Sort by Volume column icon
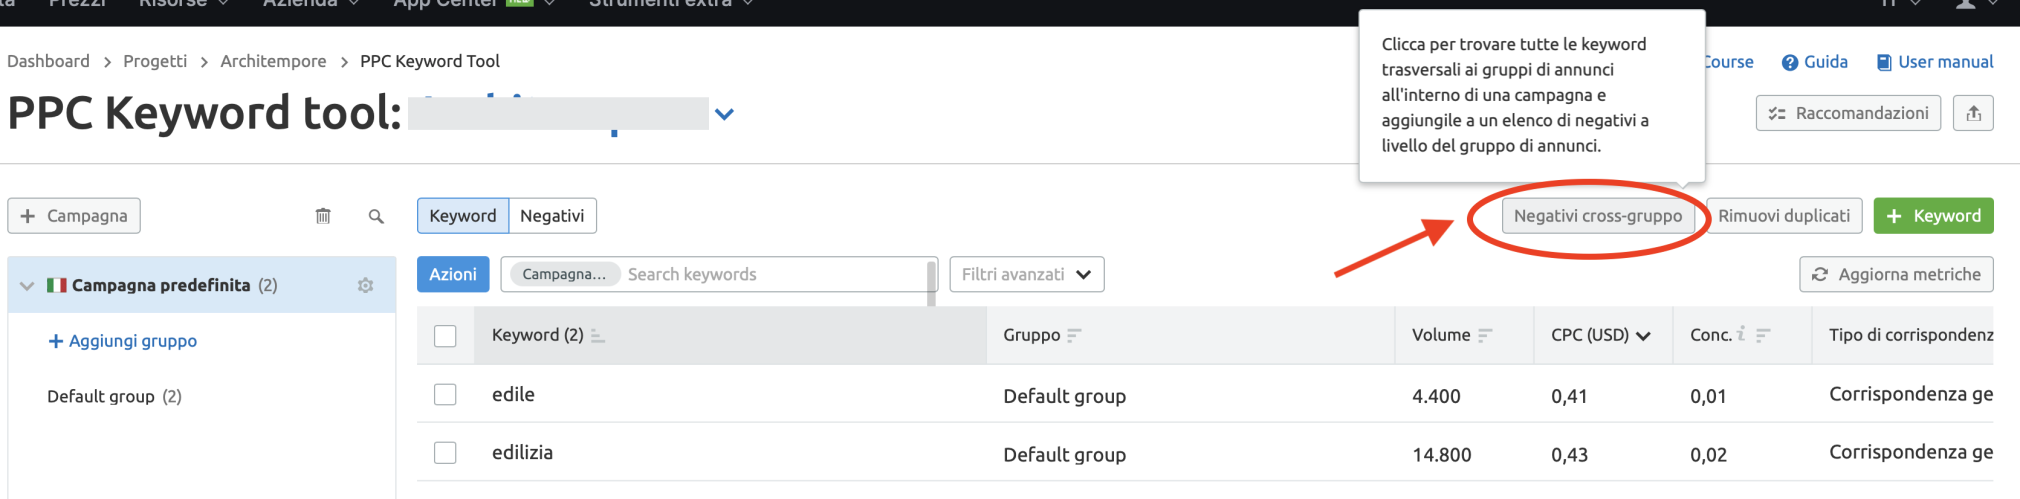 tap(1485, 336)
